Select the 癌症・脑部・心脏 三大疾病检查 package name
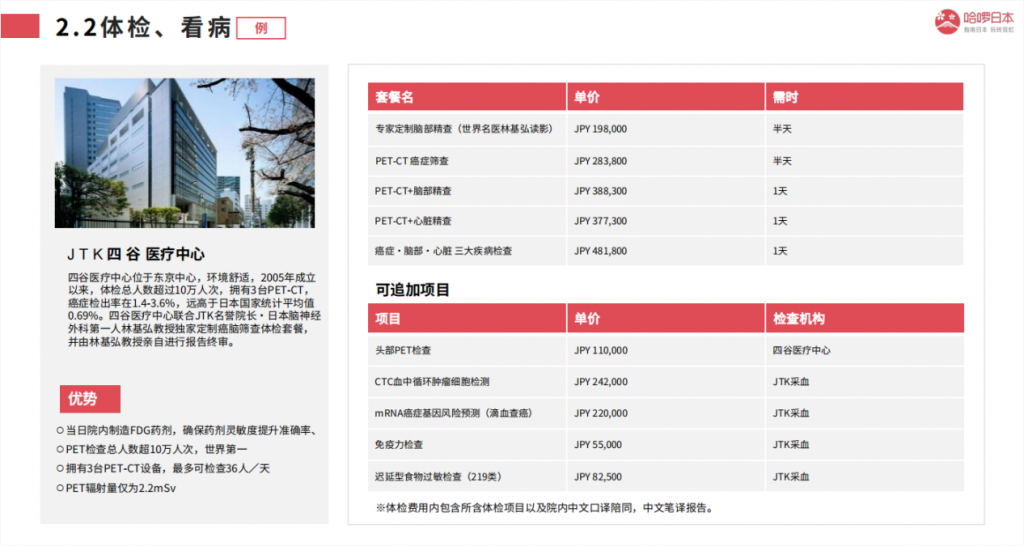 (x=443, y=251)
